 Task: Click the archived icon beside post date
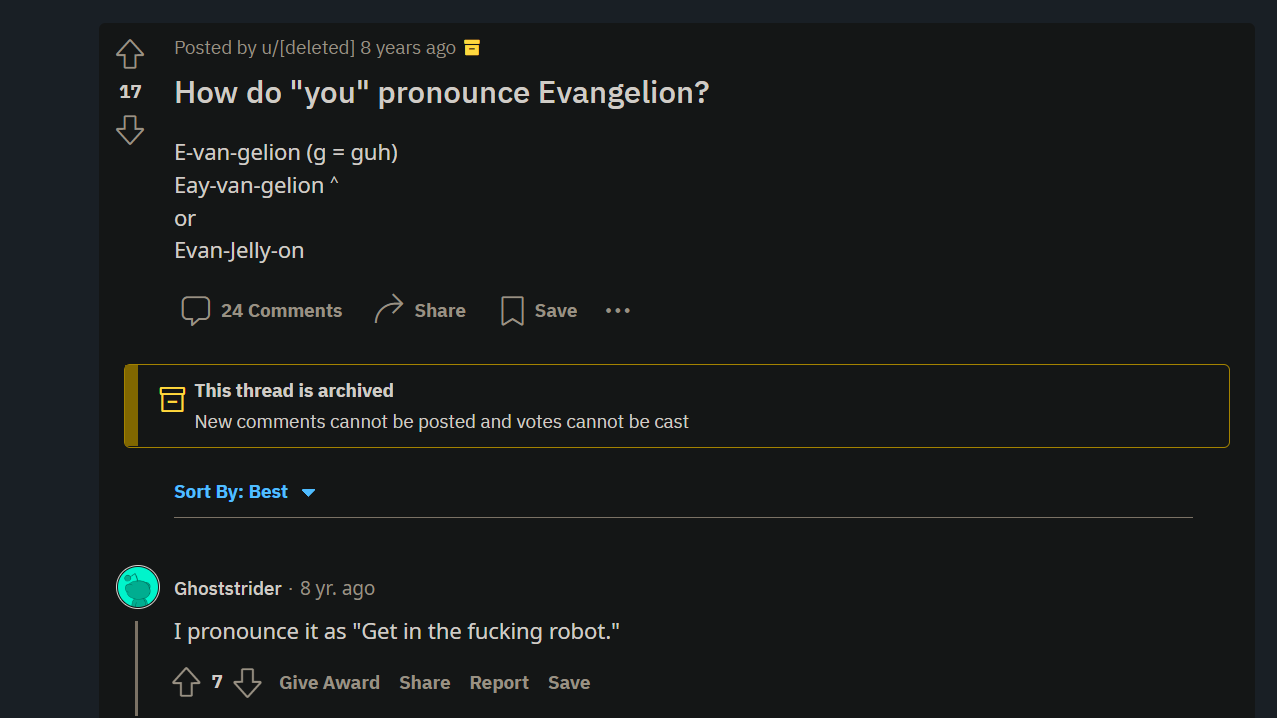coord(472,48)
